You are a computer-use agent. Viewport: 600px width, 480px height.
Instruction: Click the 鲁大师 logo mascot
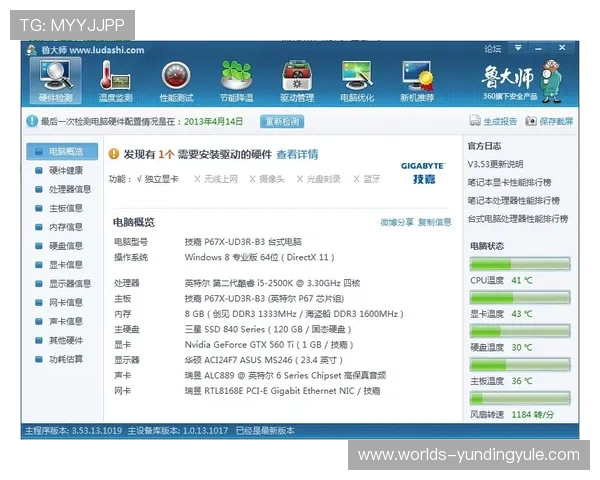click(x=551, y=80)
